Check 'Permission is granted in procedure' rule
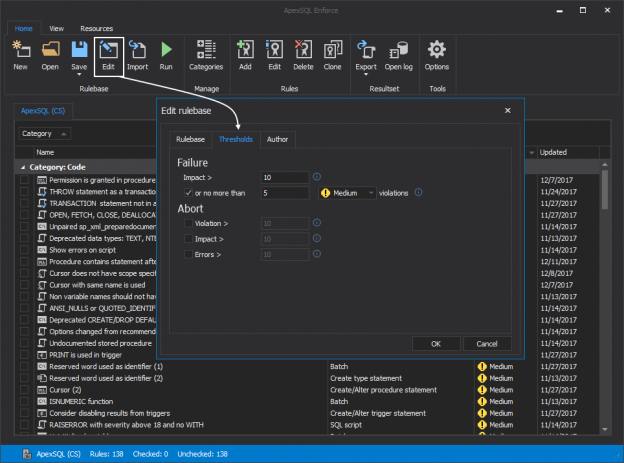This screenshot has width=624, height=463. tap(24, 180)
